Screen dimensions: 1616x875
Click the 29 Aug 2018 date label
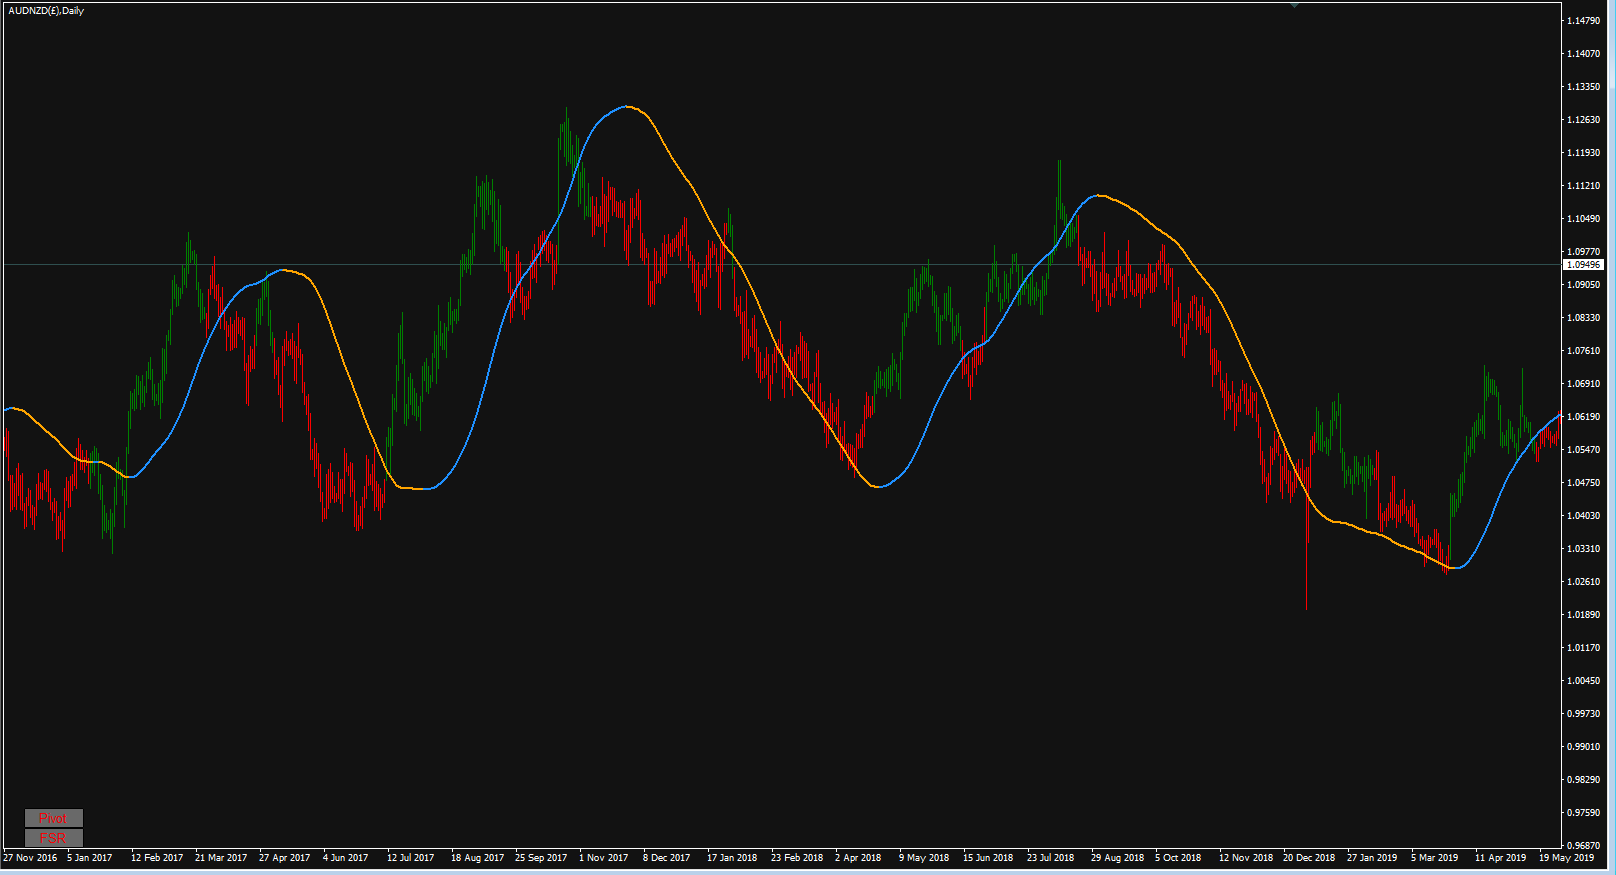click(1118, 858)
